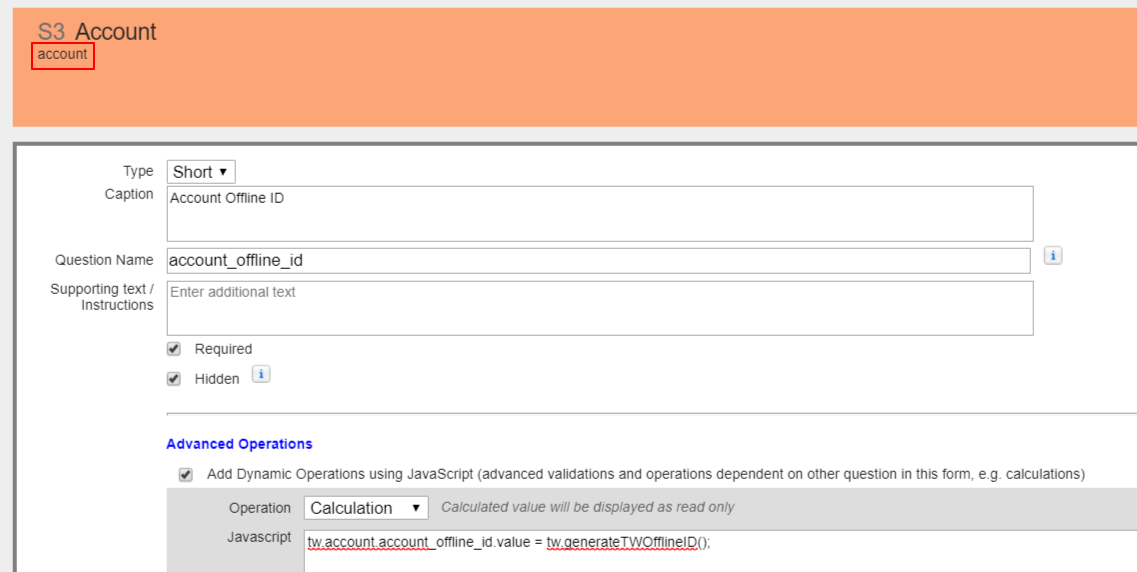1137x572 pixels.
Task: Open the Operation dropdown showing Calculation
Action: (x=366, y=508)
